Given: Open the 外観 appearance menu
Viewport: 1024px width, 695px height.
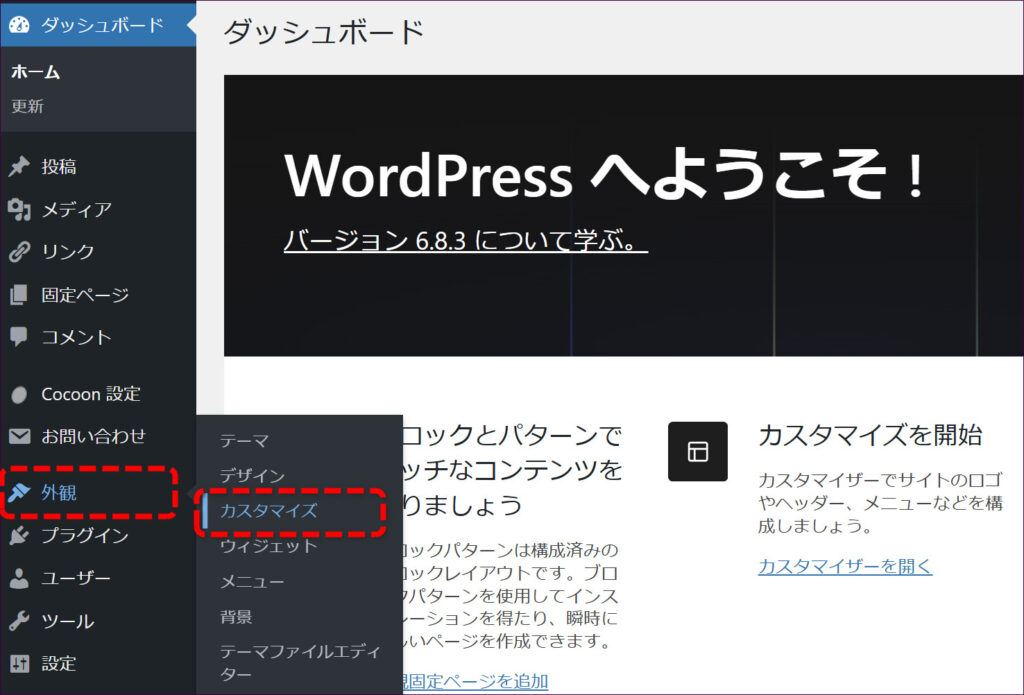Looking at the screenshot, I should point(58,492).
